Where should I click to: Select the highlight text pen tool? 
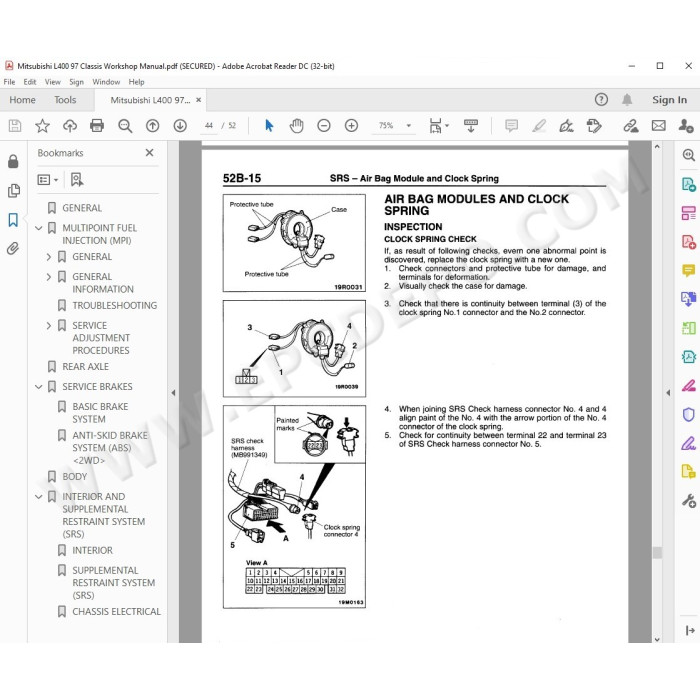[539, 126]
